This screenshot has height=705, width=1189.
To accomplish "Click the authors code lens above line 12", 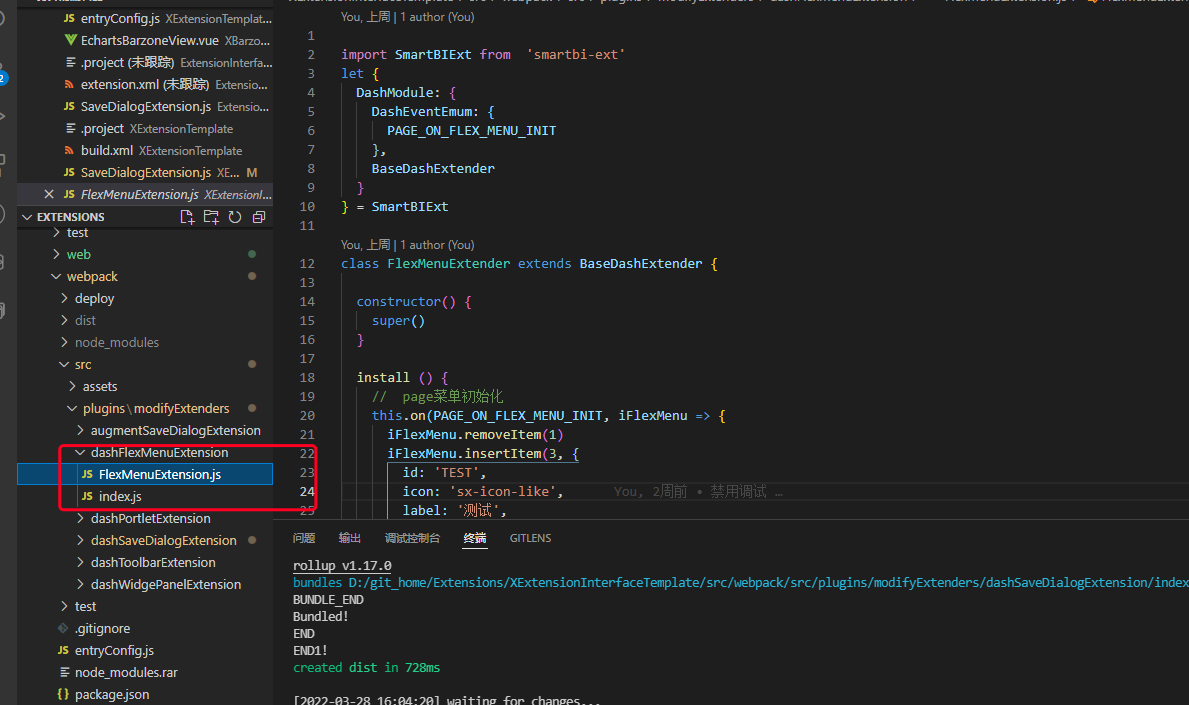I will pos(408,245).
